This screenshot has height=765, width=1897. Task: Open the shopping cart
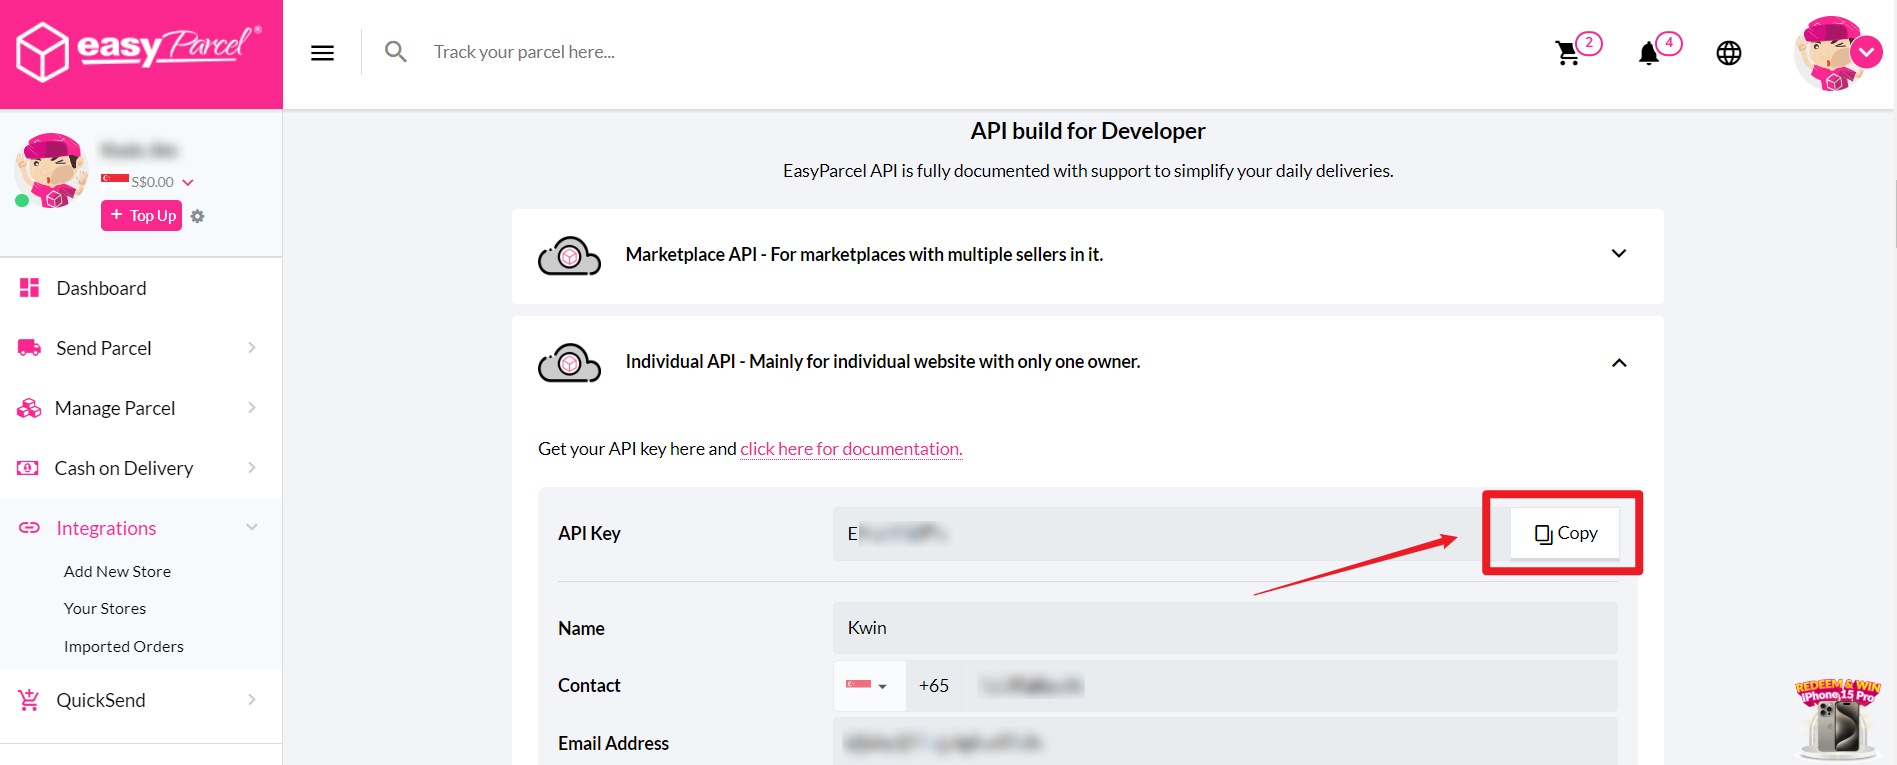pos(1568,53)
